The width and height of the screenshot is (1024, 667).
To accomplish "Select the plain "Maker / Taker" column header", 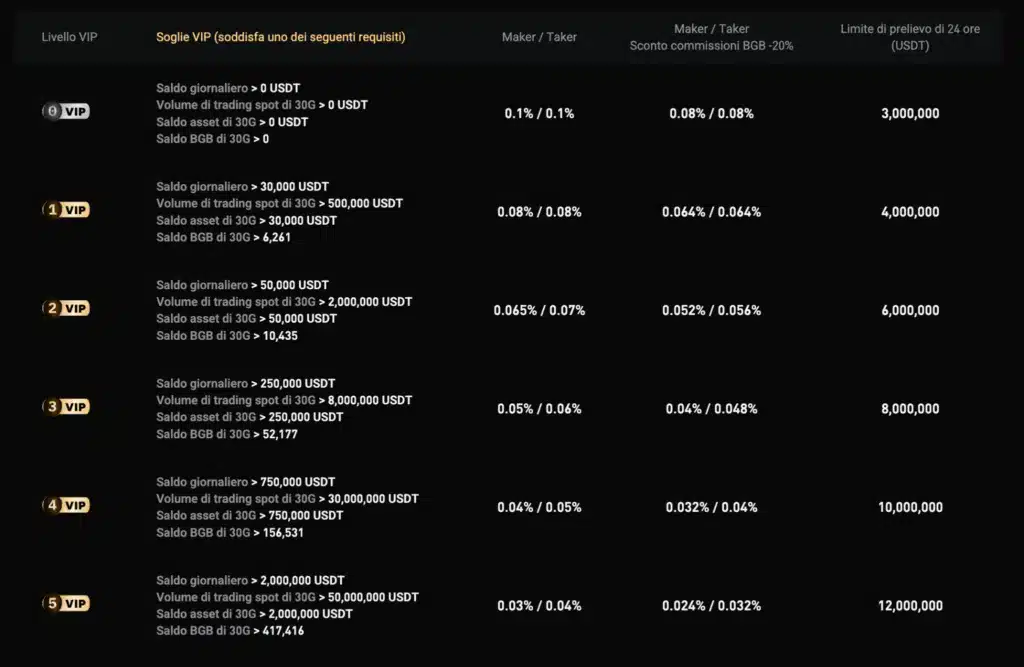I will coord(539,37).
